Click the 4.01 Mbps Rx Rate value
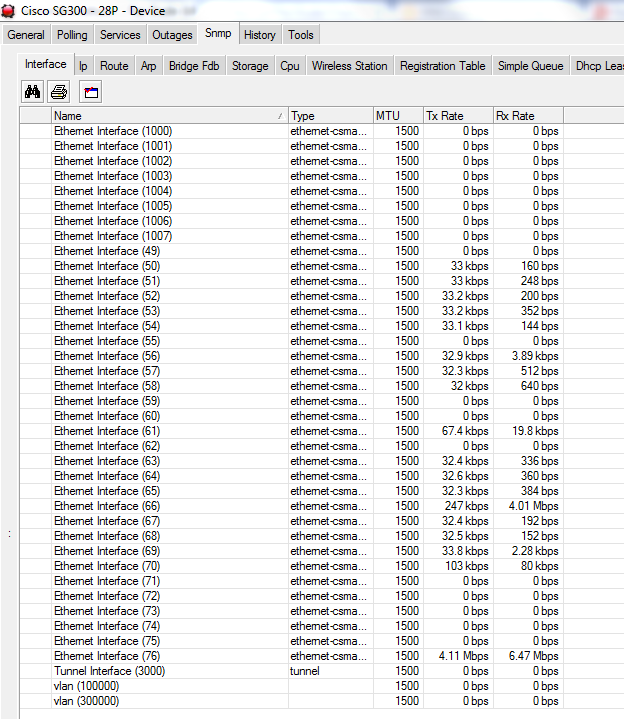 tap(534, 506)
